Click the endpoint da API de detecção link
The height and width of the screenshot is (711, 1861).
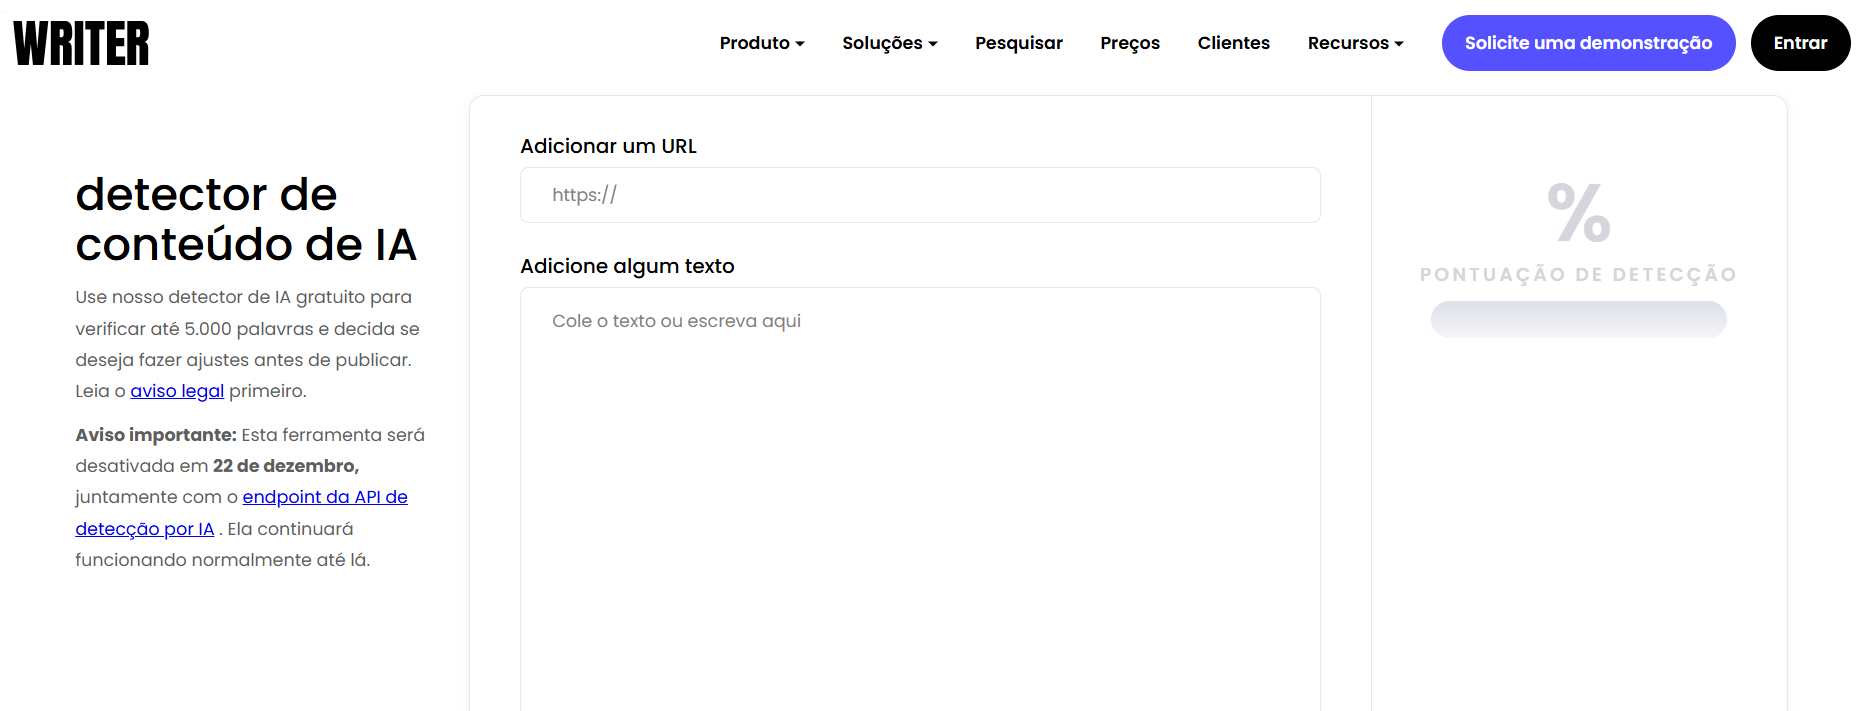pos(325,497)
